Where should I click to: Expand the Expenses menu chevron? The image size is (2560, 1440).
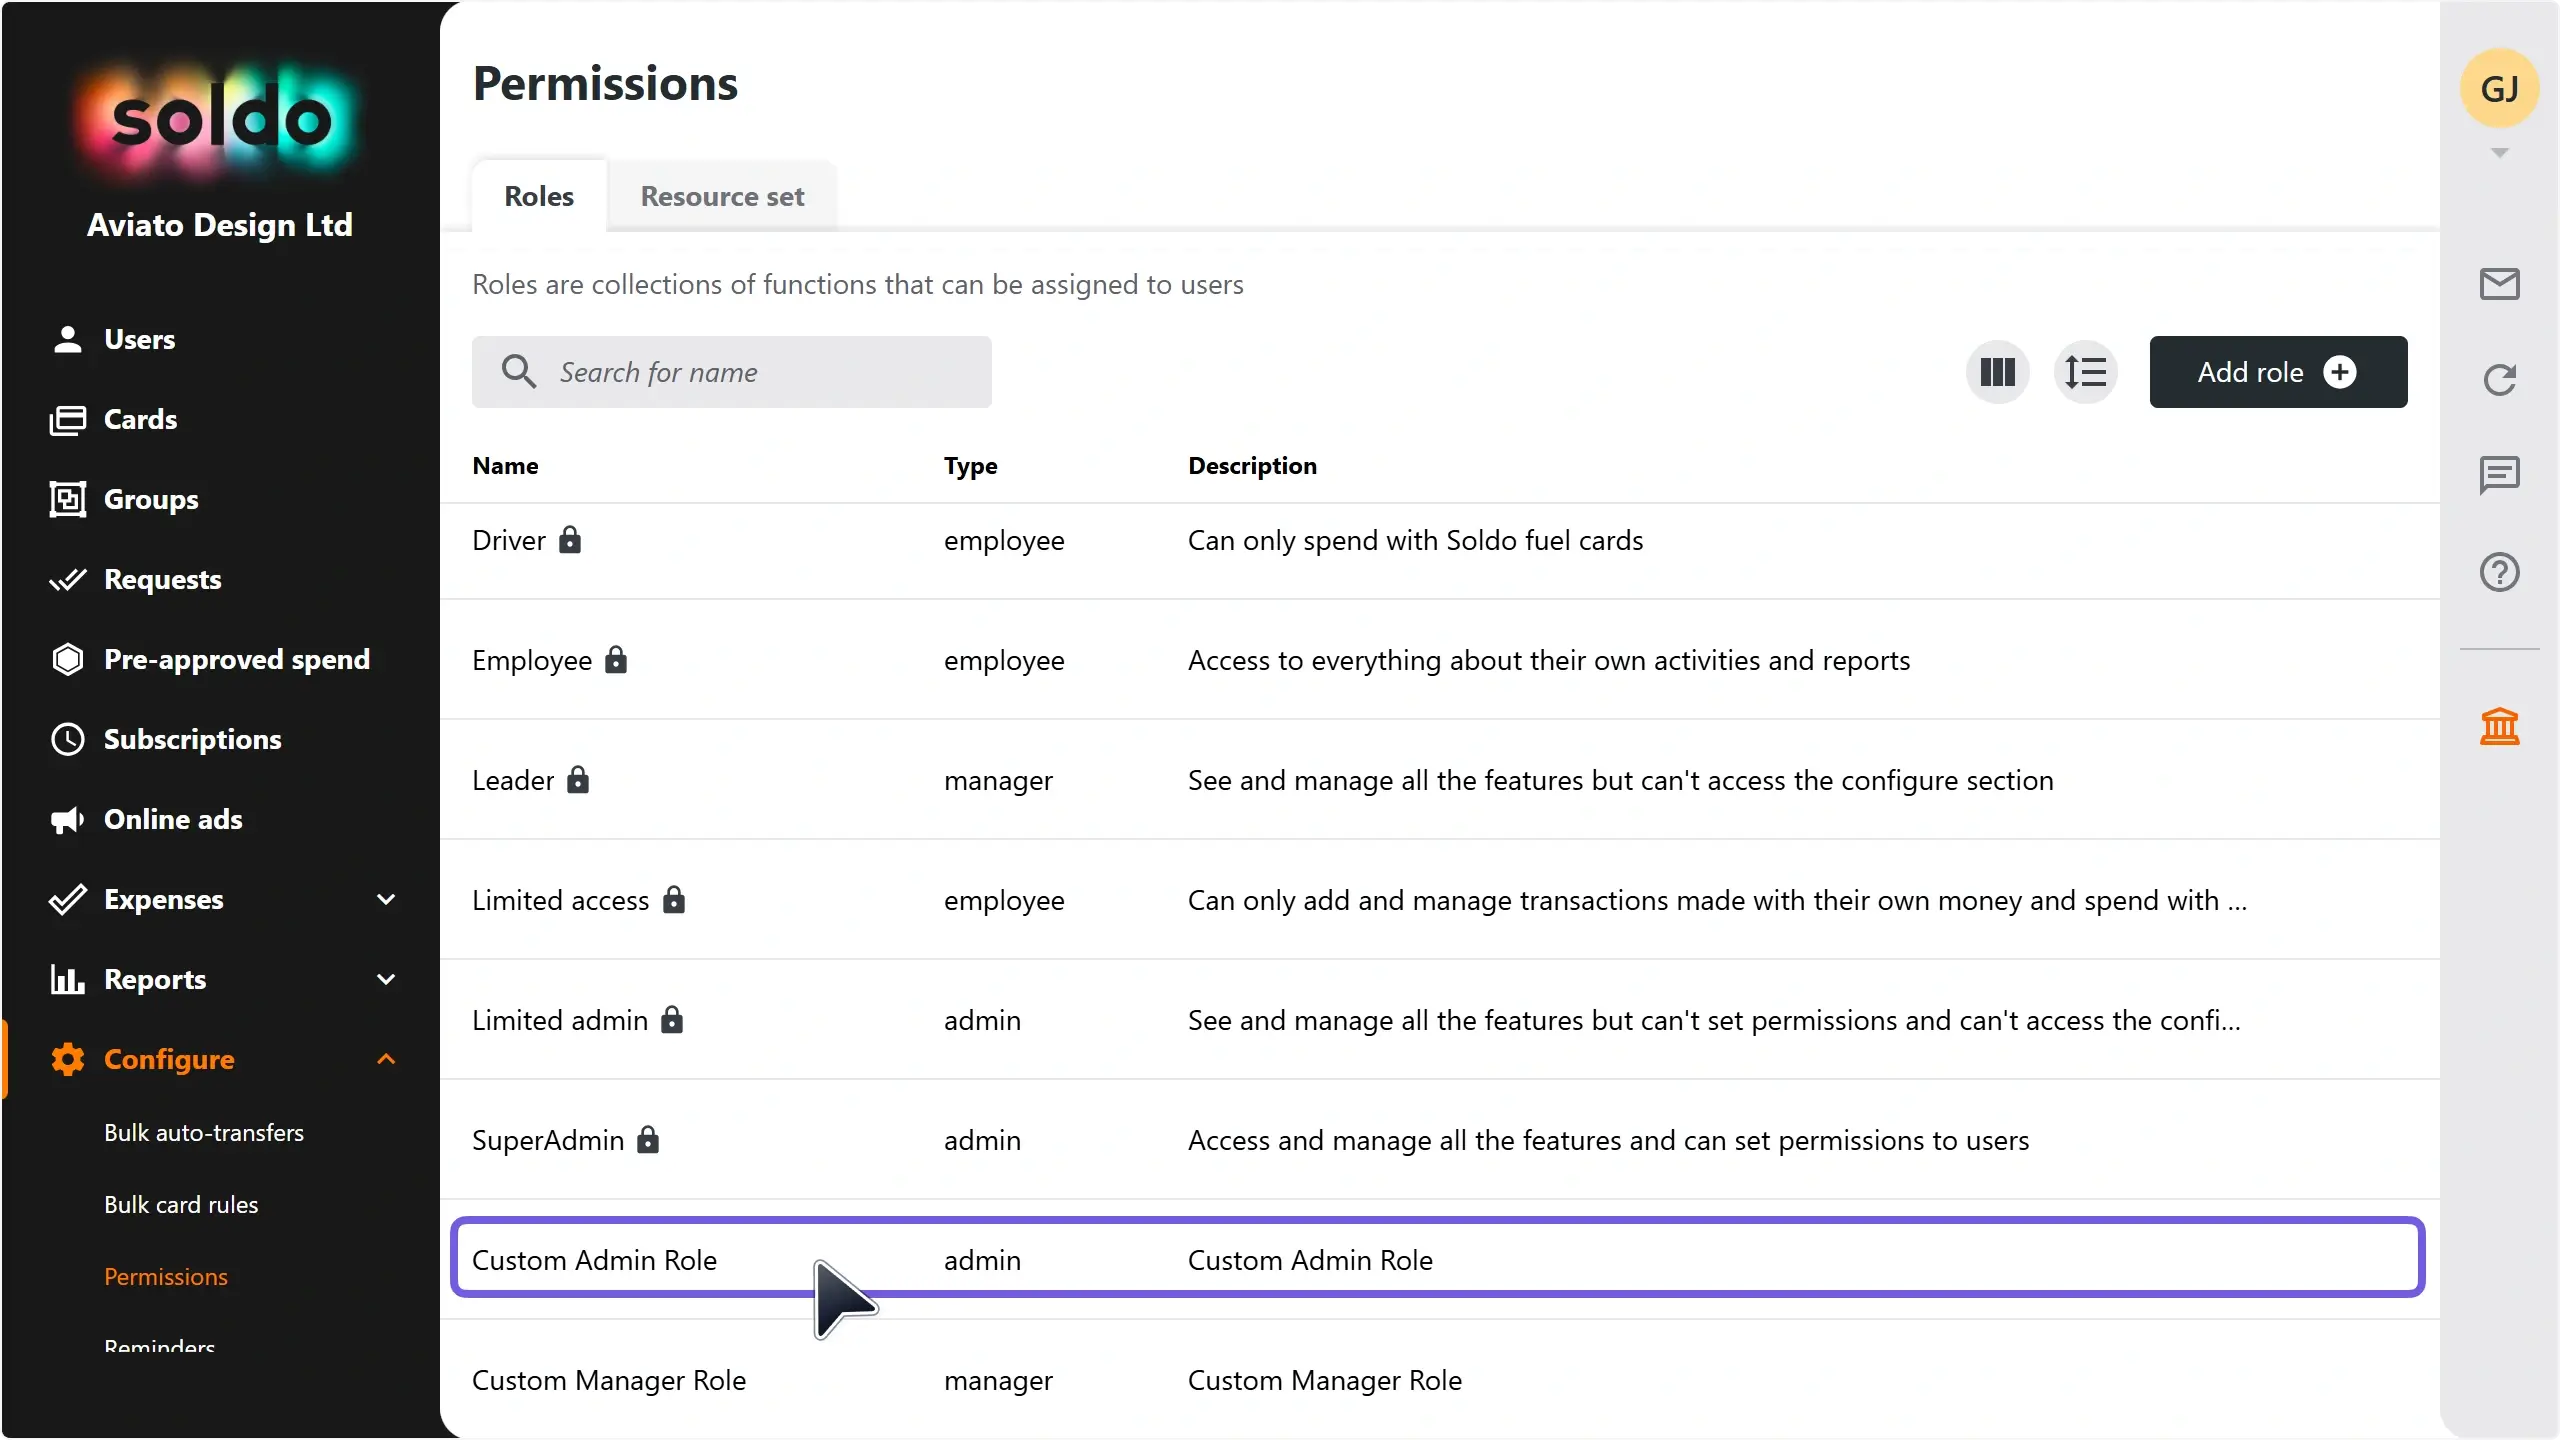tap(386, 900)
